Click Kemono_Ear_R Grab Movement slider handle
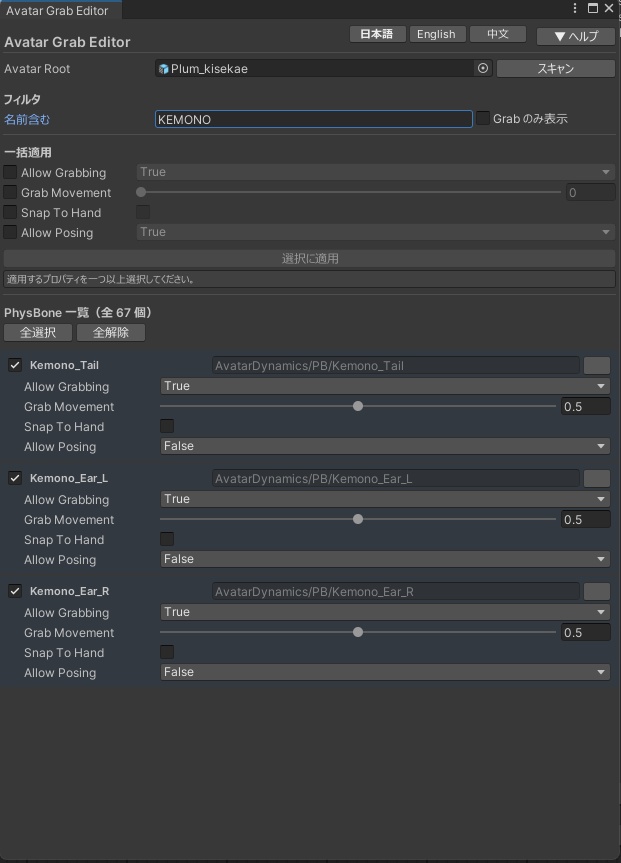This screenshot has width=621, height=863. click(358, 632)
